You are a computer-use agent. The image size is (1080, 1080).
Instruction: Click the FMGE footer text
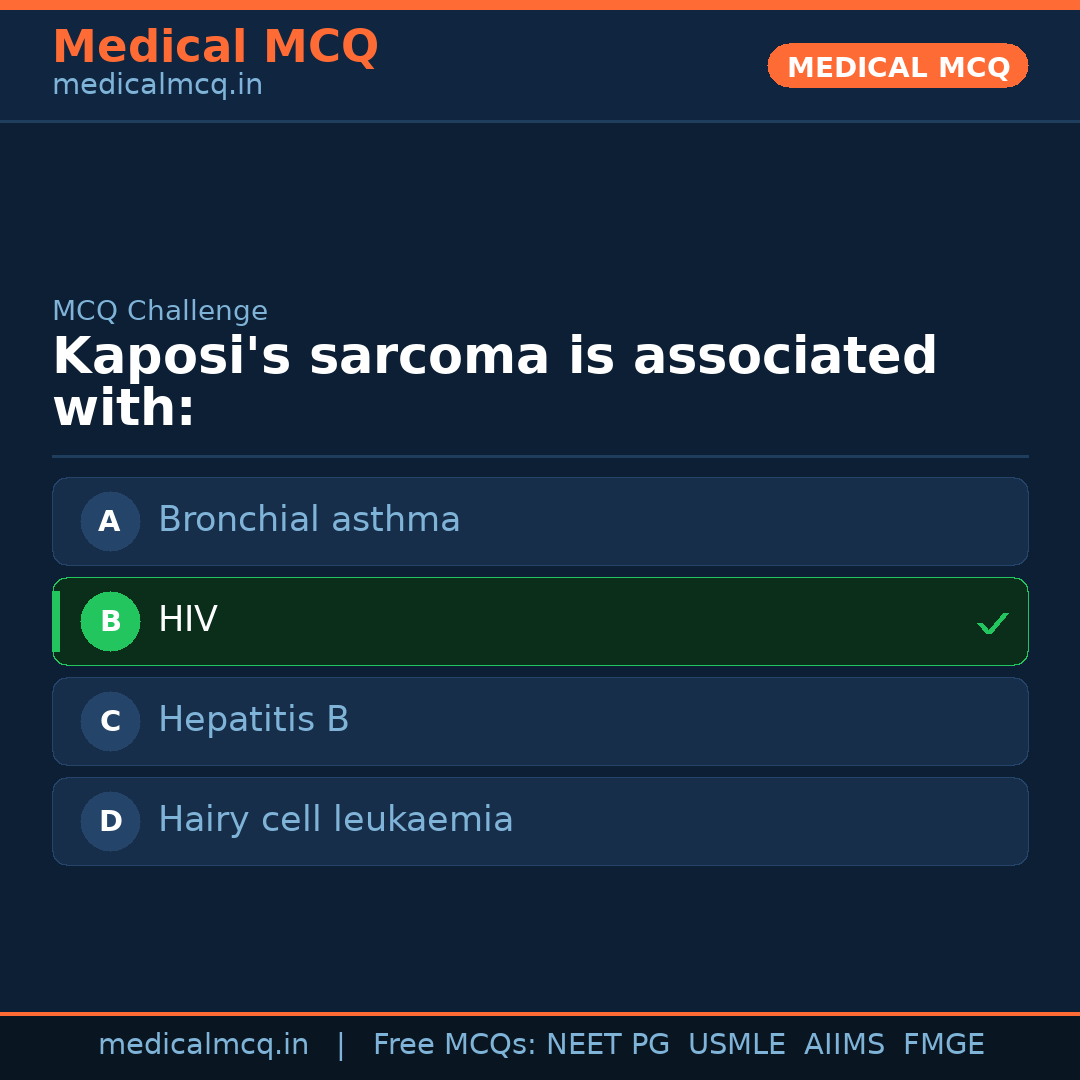tap(943, 1045)
